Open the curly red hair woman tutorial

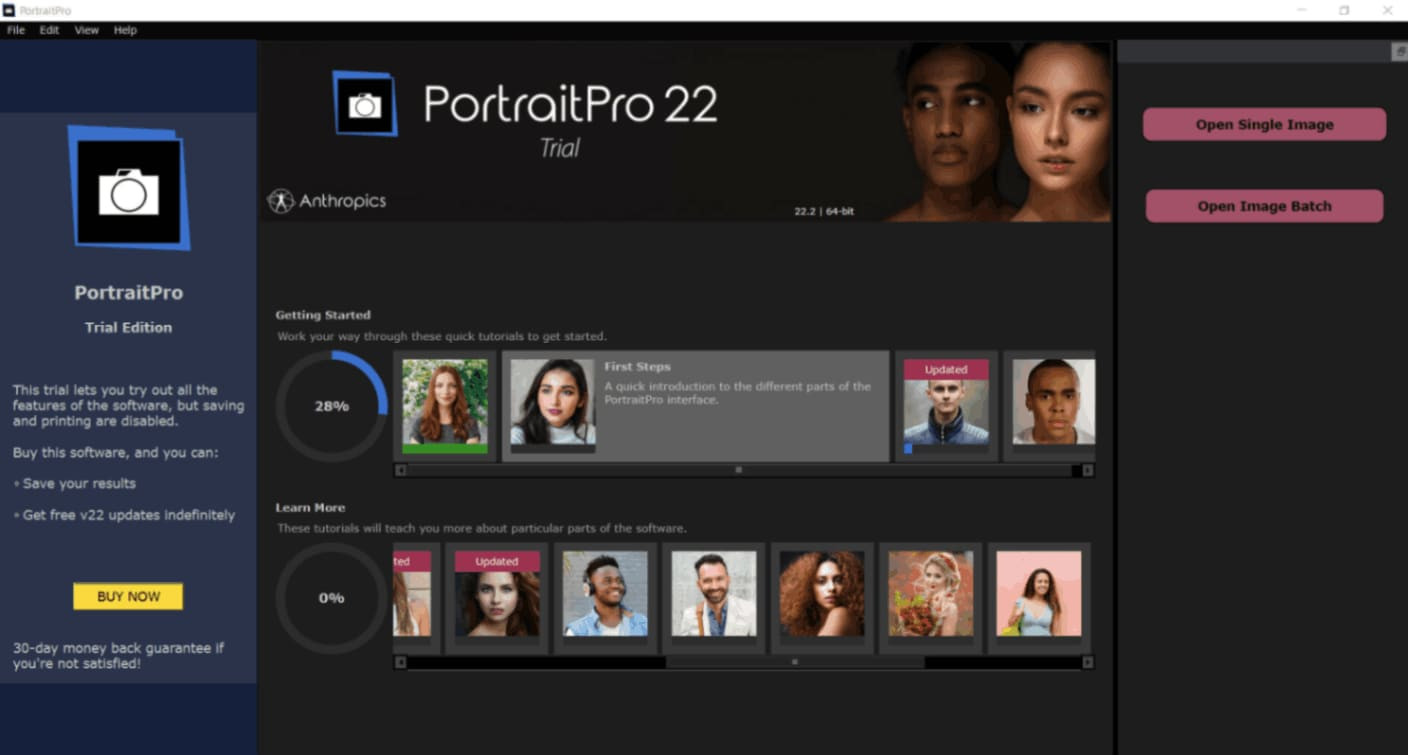coord(822,598)
